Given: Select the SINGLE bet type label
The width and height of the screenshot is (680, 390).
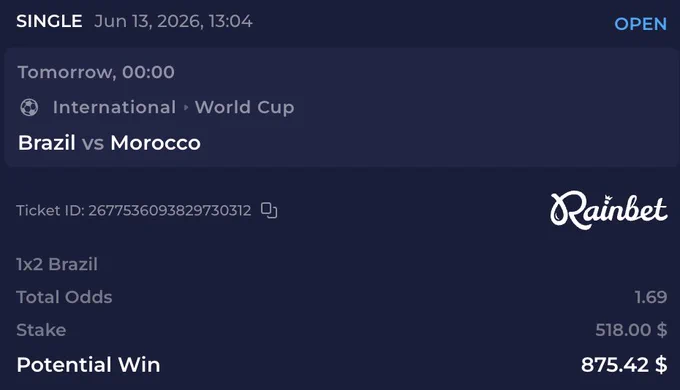Looking at the screenshot, I should (x=49, y=21).
